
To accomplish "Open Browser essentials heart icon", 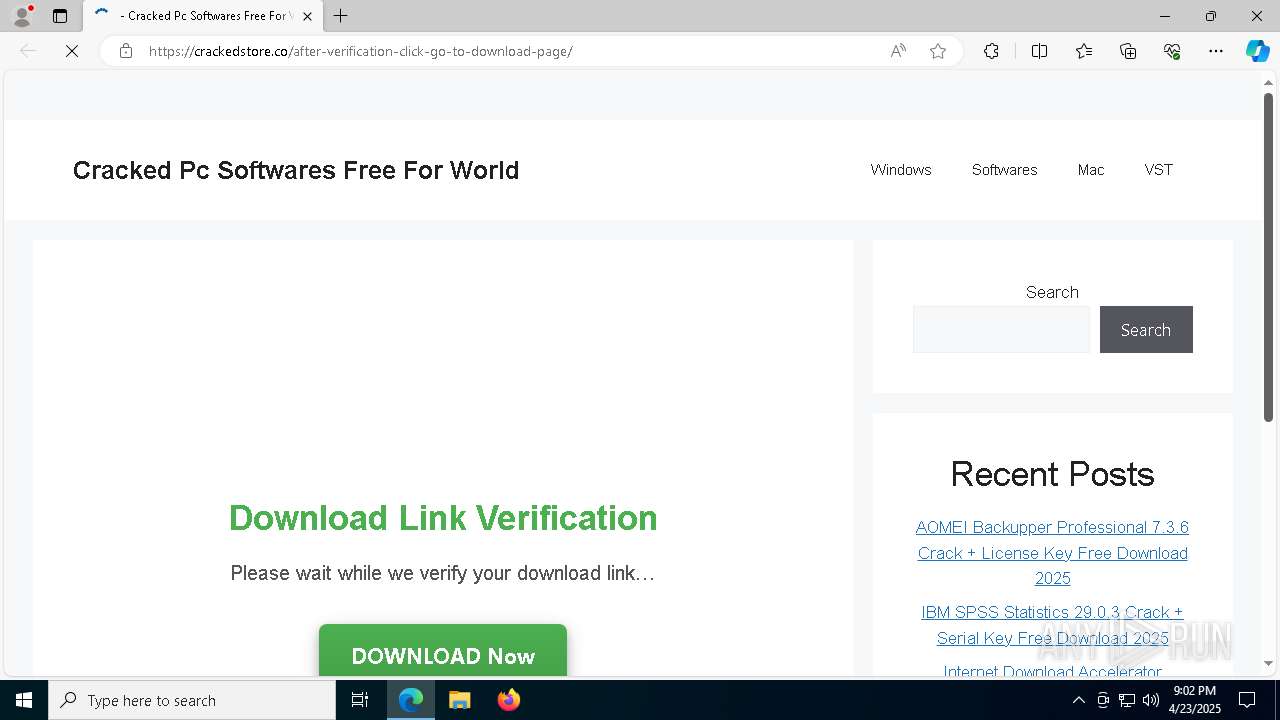I will click(x=1172, y=51).
